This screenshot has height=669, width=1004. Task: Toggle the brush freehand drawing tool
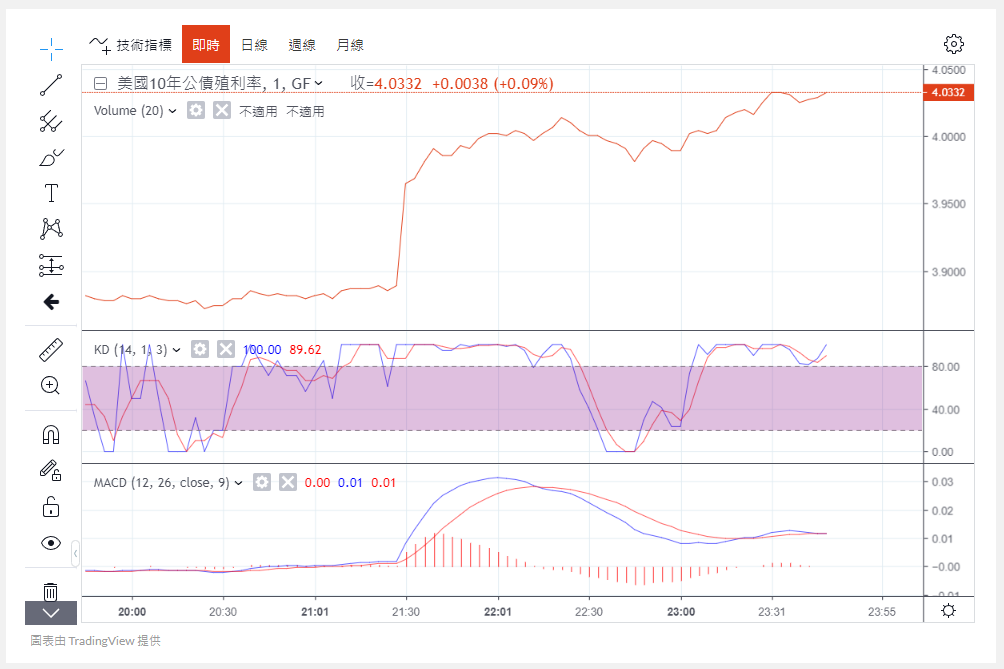coord(51,156)
